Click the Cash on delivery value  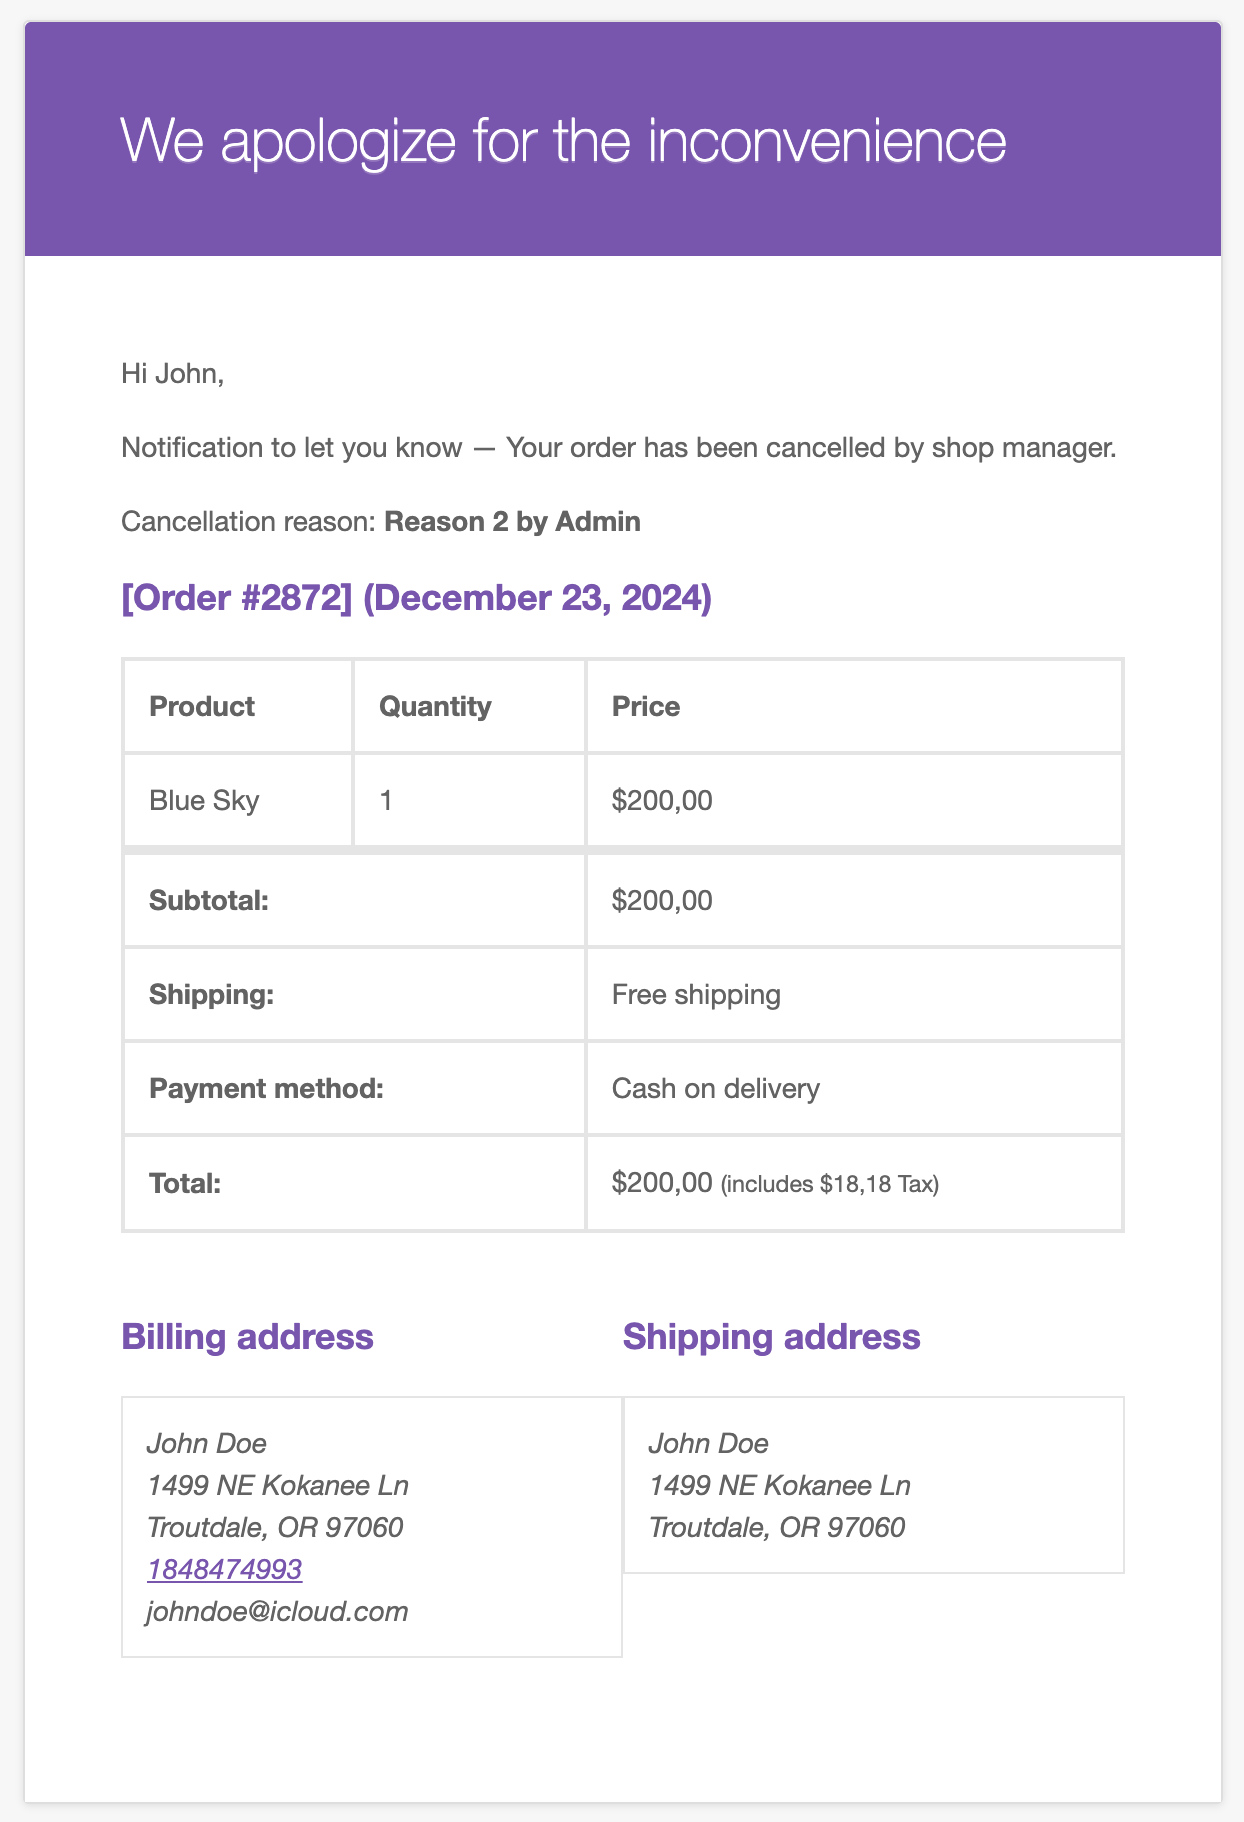point(716,1088)
